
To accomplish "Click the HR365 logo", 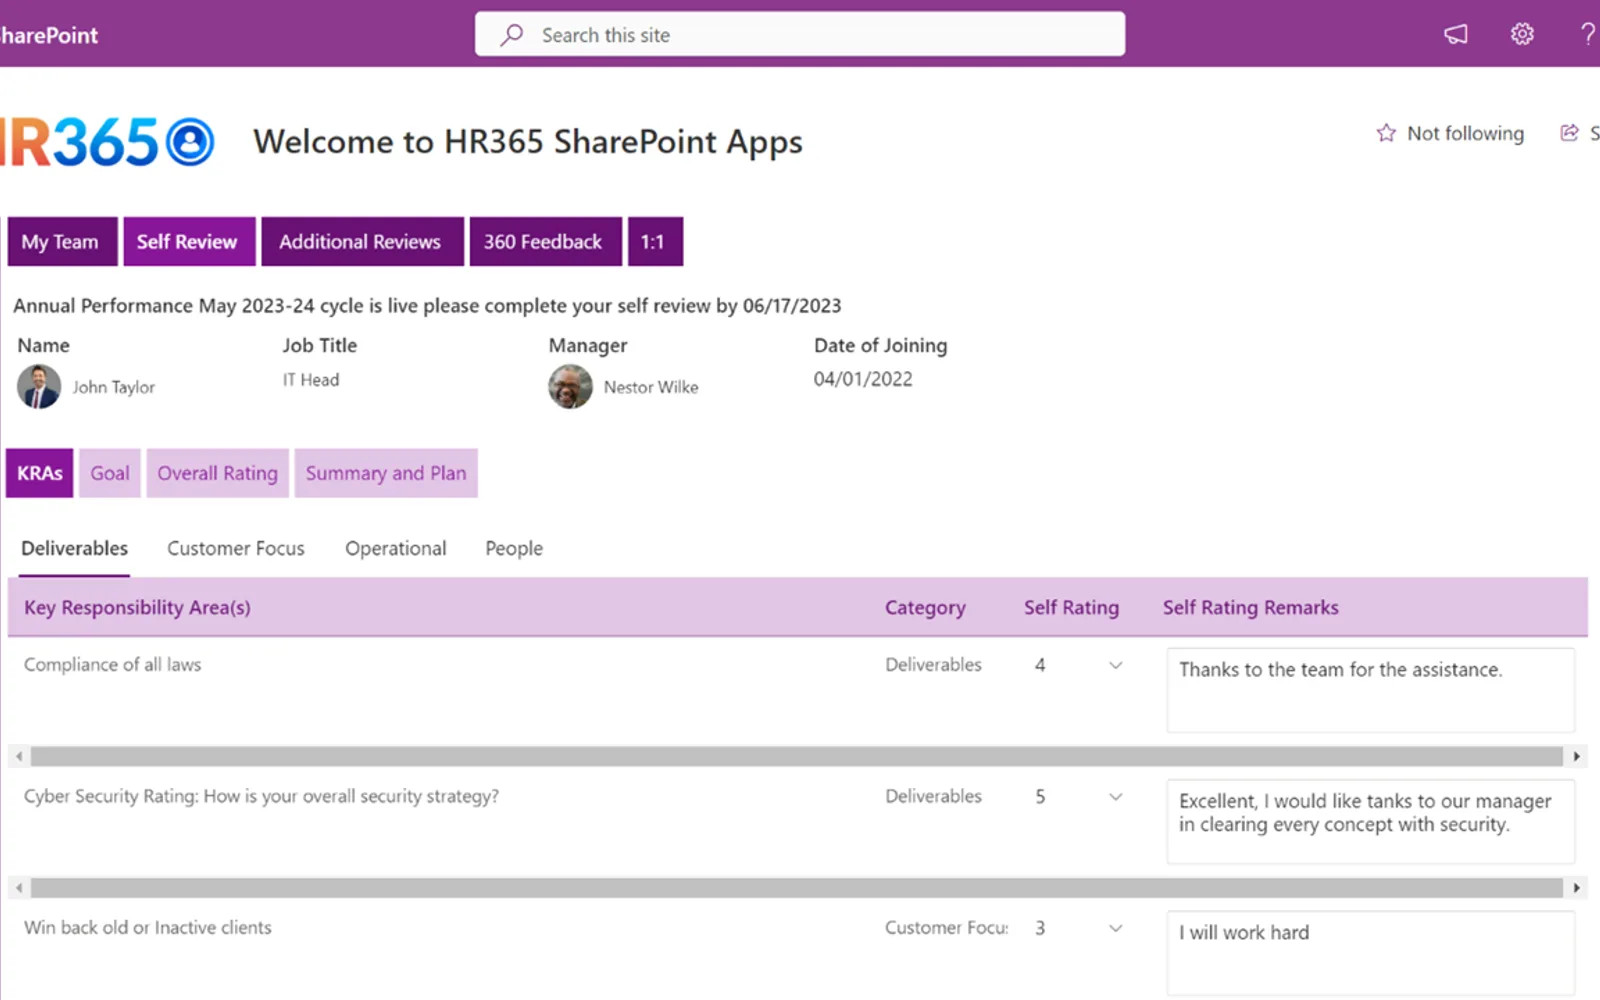I will (x=105, y=142).
